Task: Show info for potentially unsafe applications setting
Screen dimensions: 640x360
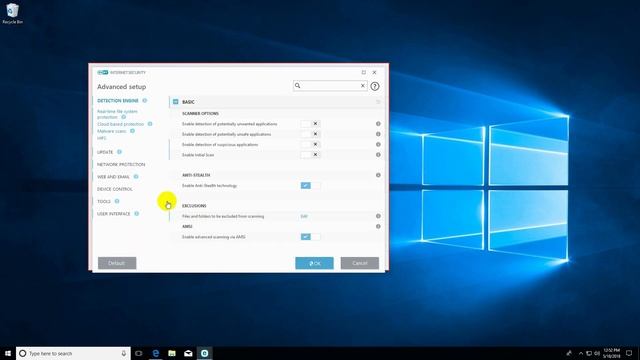Action: [x=378, y=134]
